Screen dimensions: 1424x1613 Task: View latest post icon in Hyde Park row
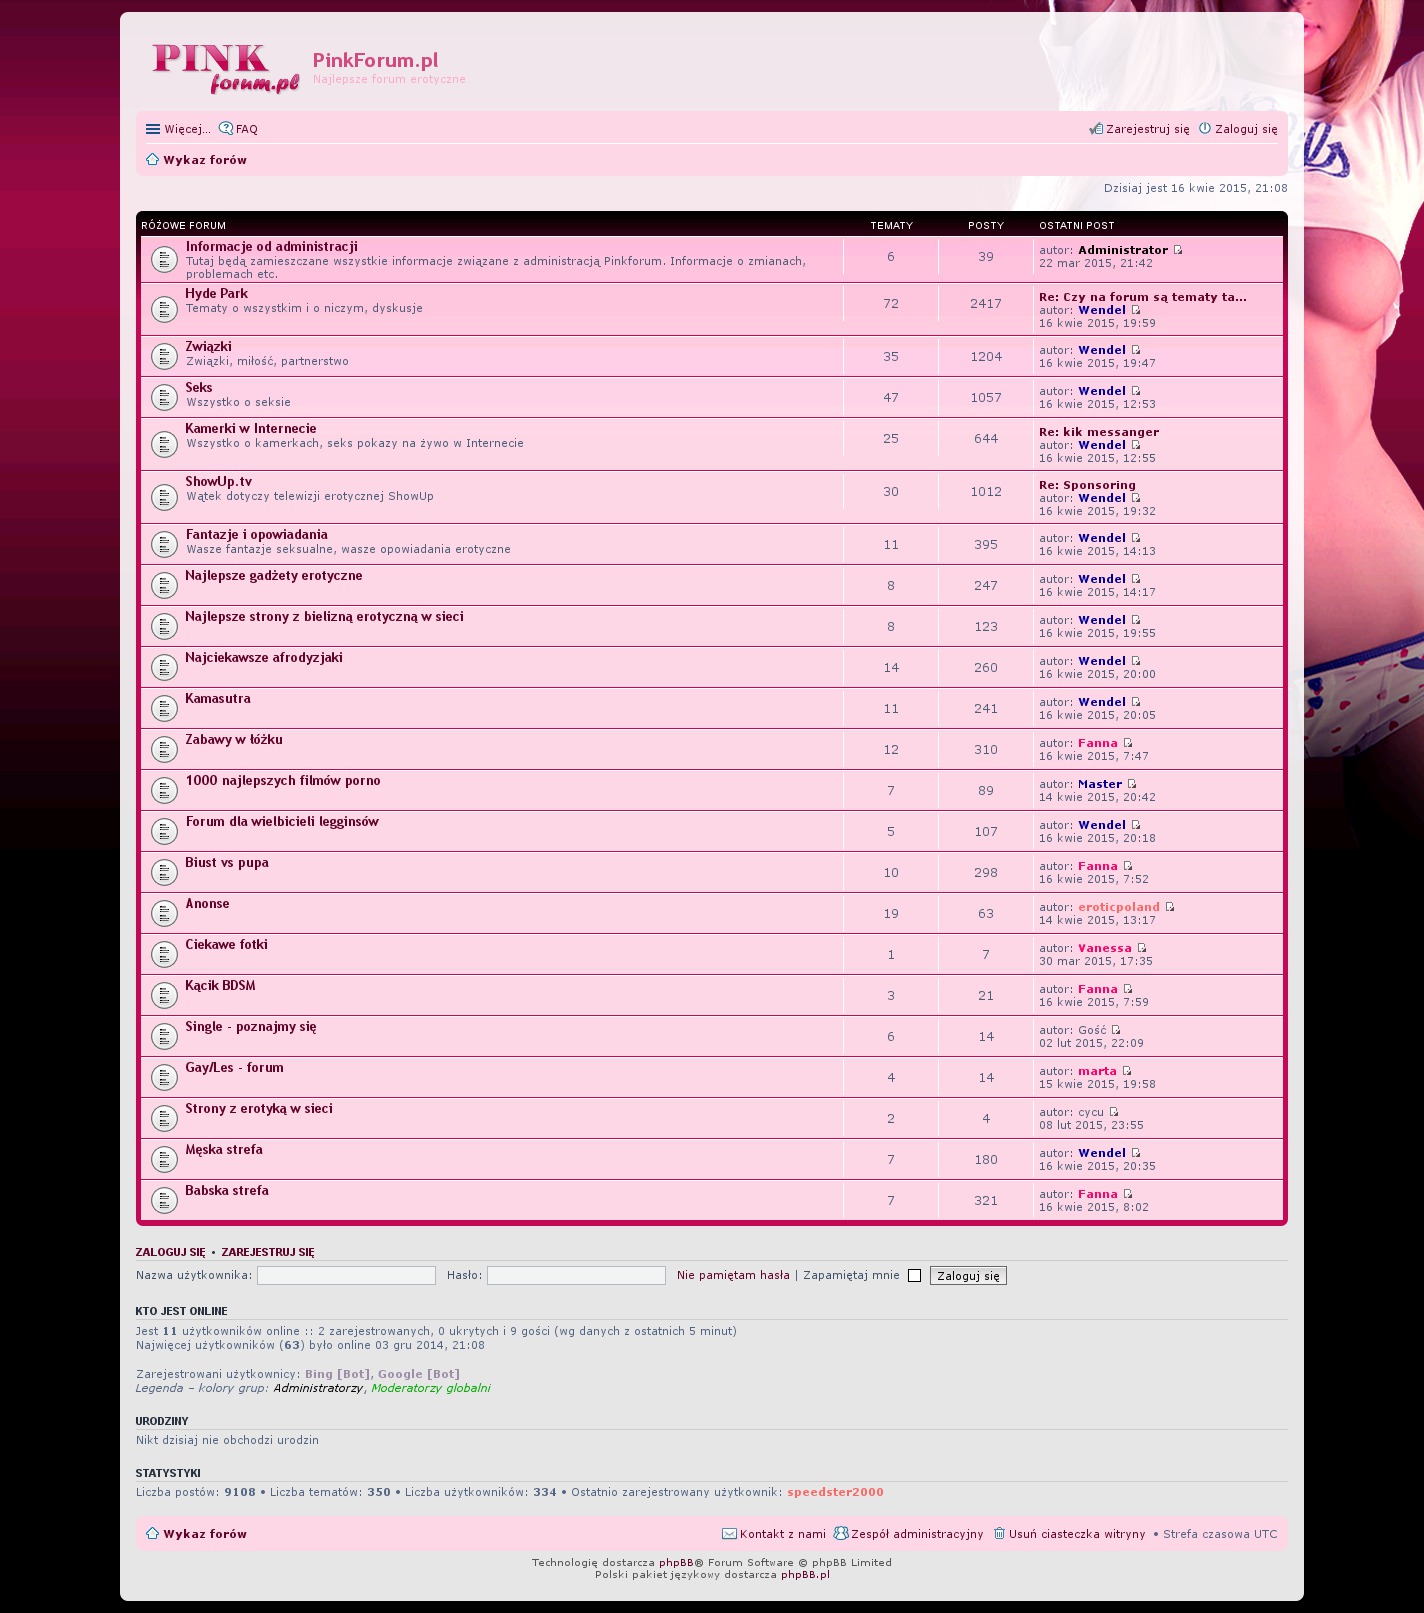[1136, 310]
